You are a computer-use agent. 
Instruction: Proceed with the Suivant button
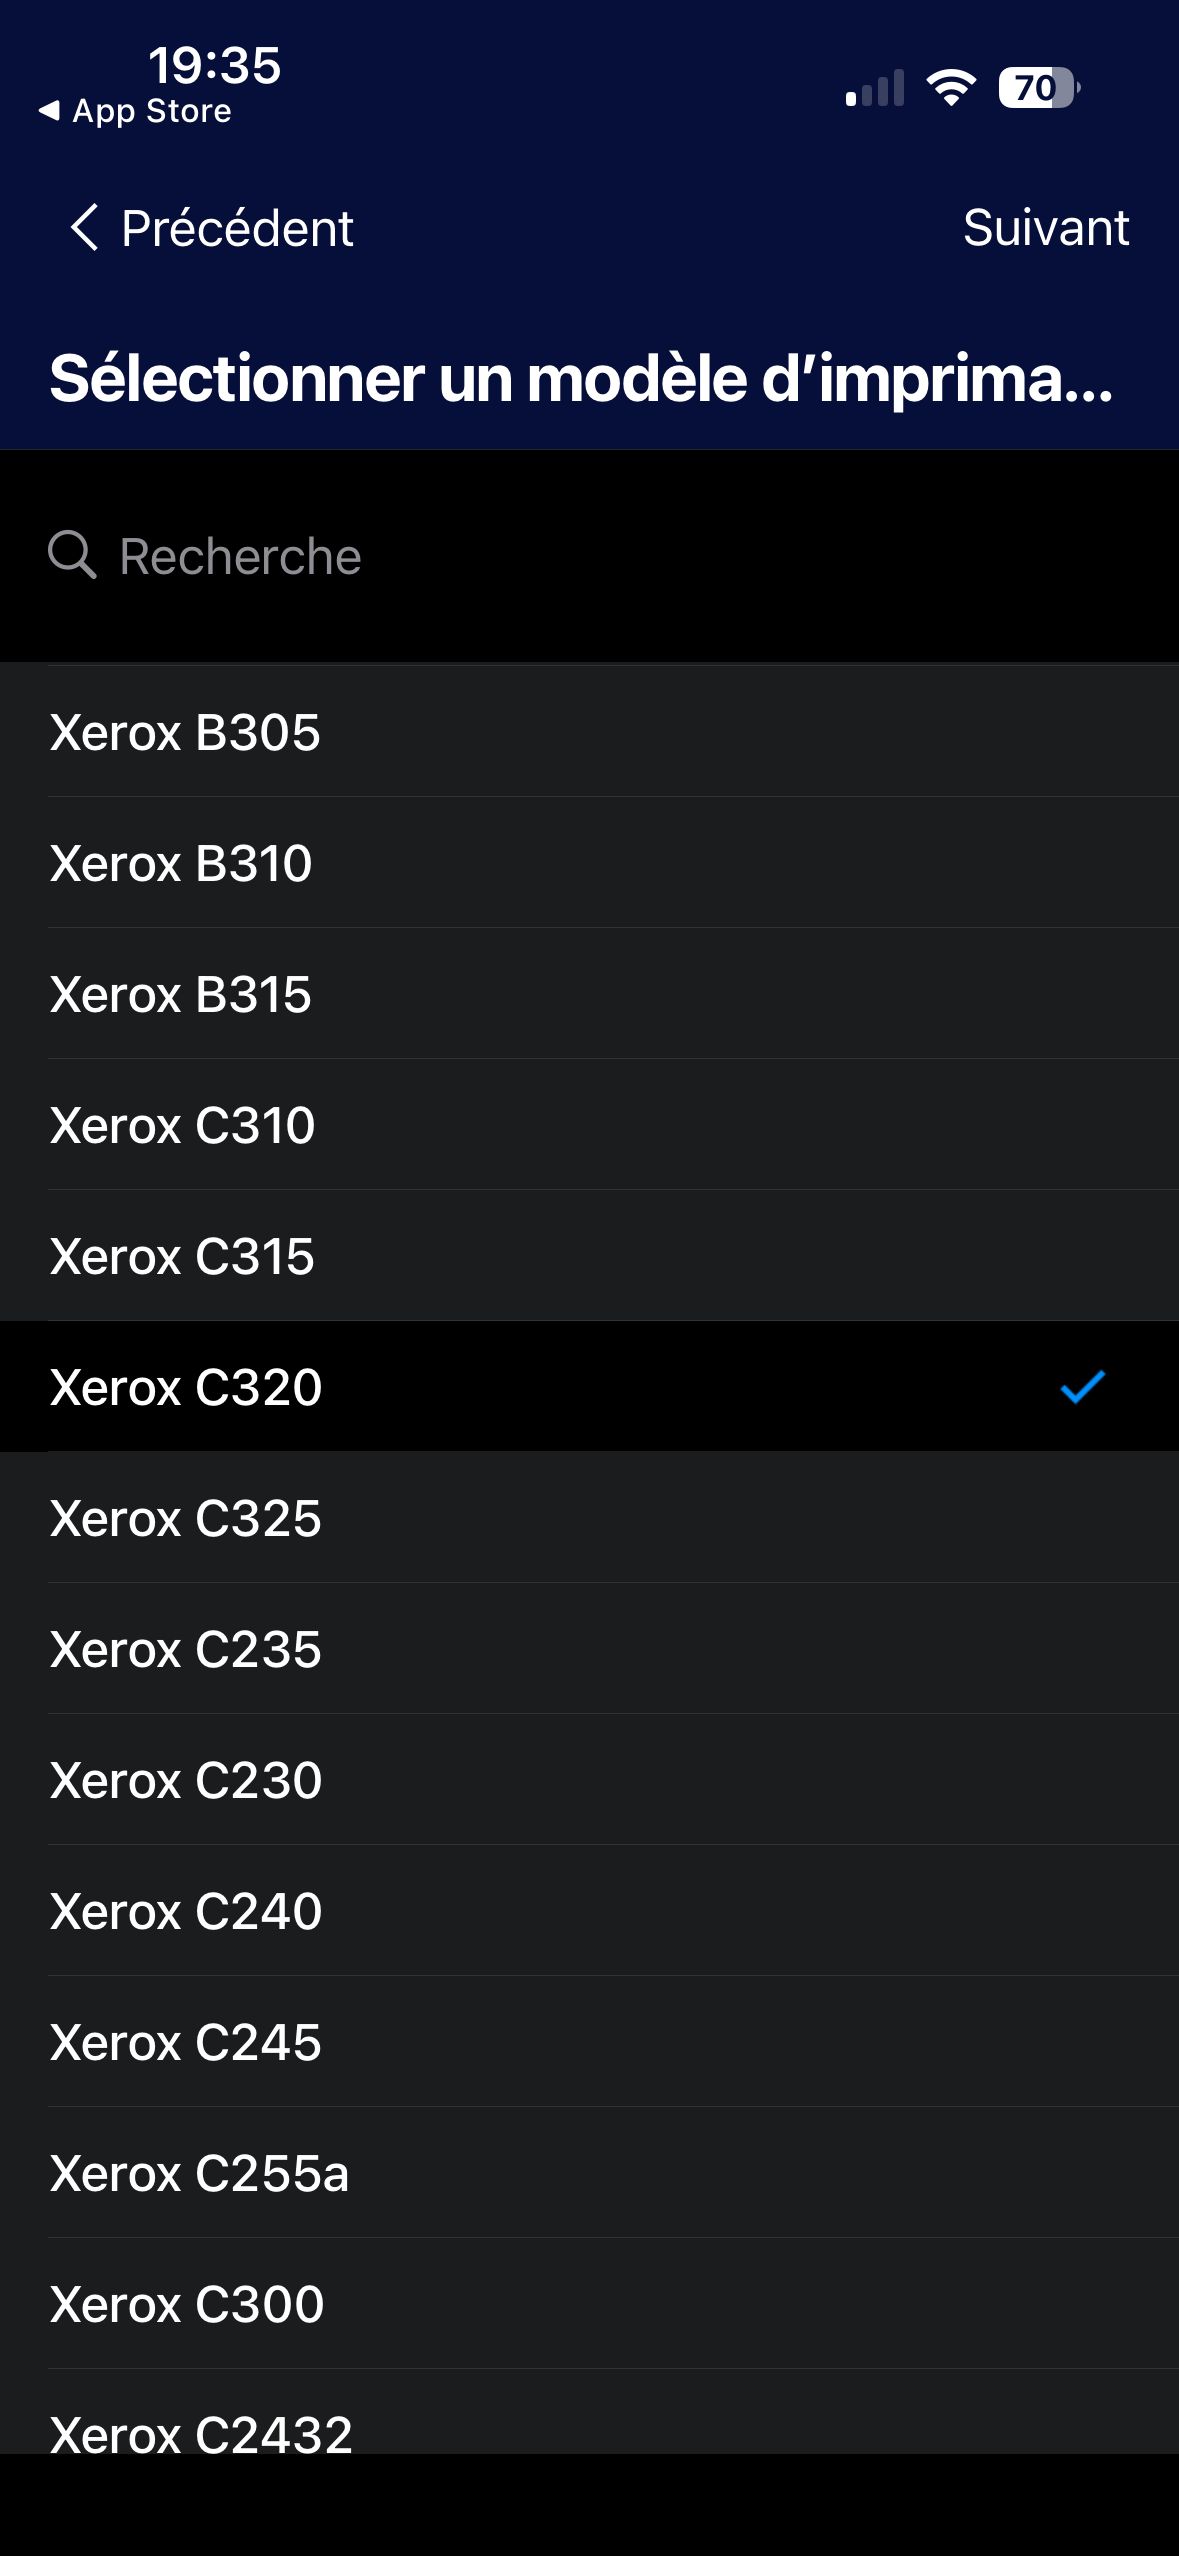(x=1045, y=228)
